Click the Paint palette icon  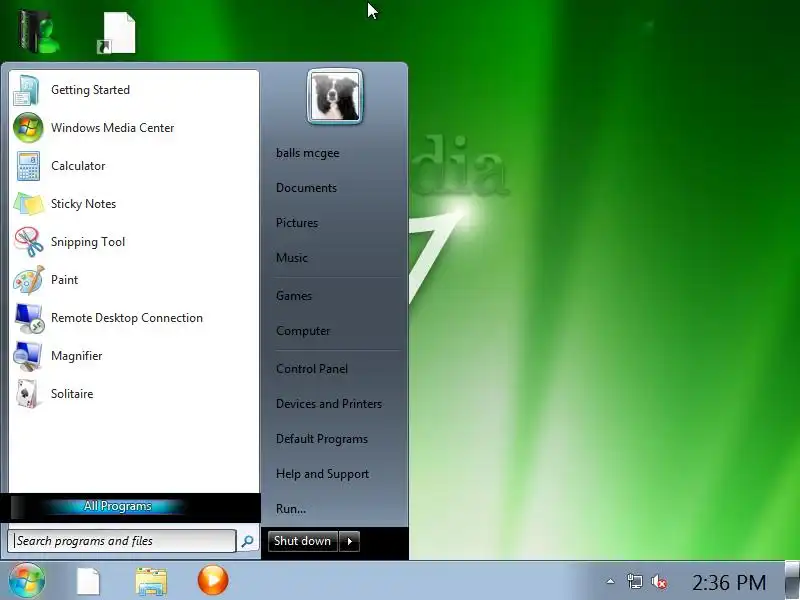pos(28,280)
